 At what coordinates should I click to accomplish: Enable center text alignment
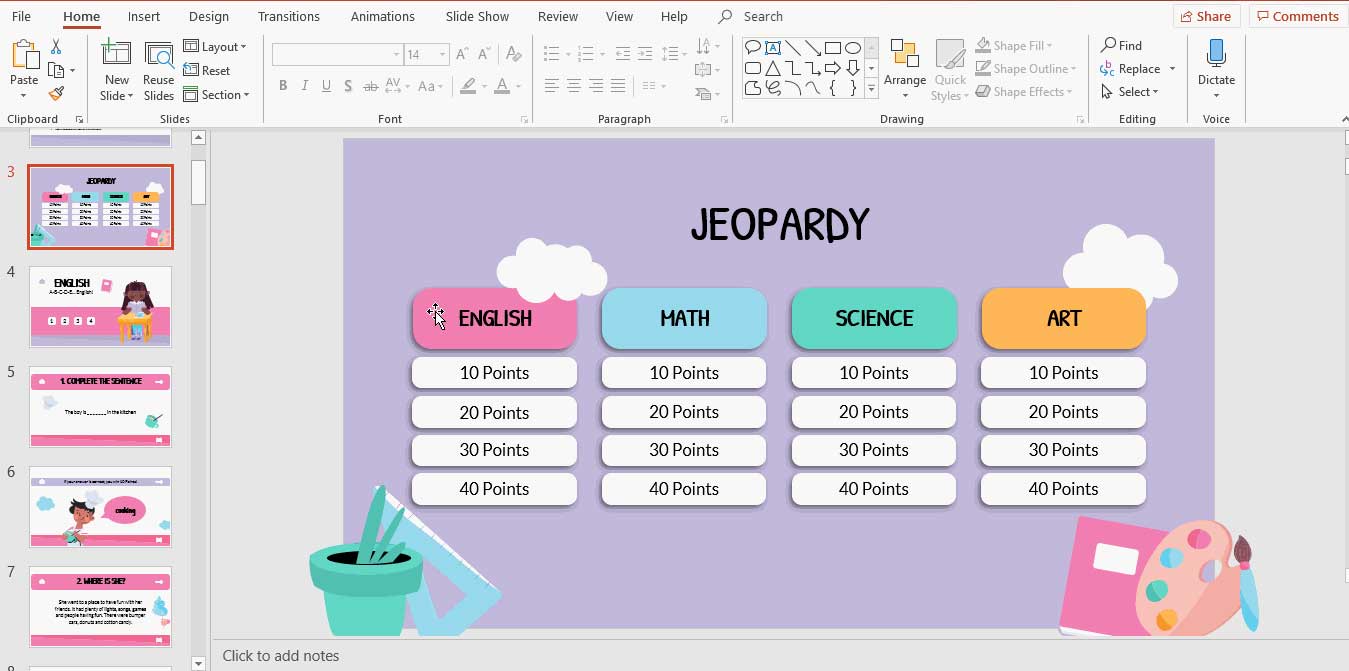point(573,85)
